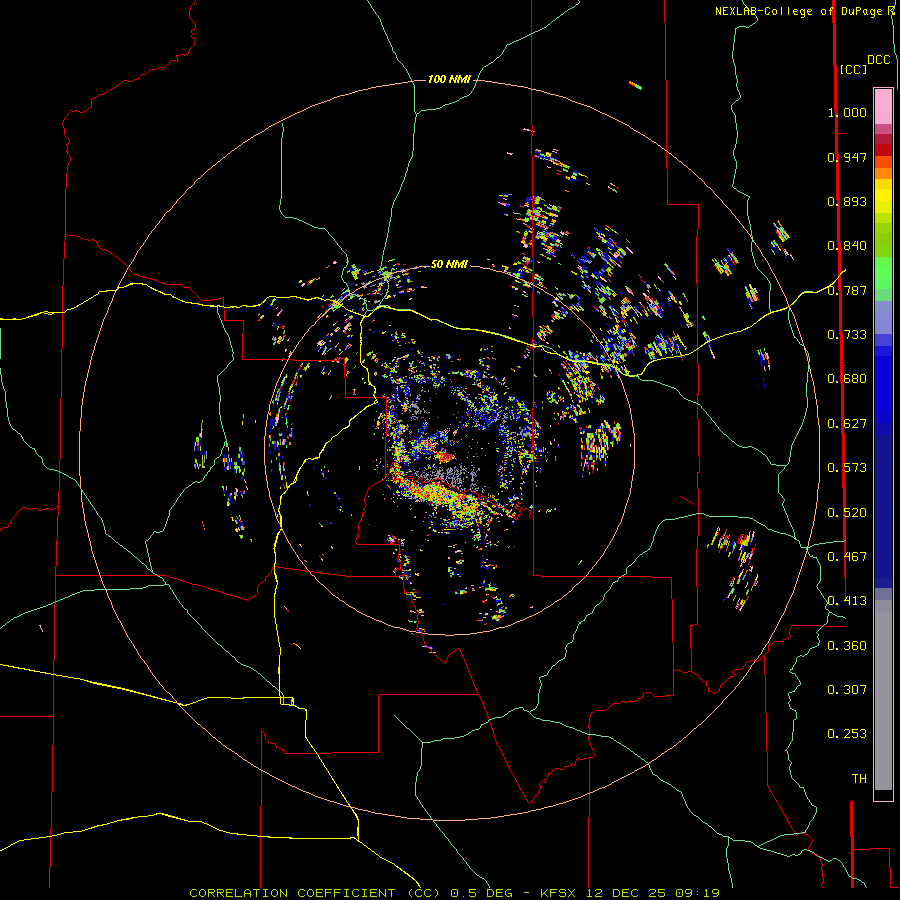The width and height of the screenshot is (900, 900).
Task: Click the 0.680 scale value
Action: tap(847, 379)
